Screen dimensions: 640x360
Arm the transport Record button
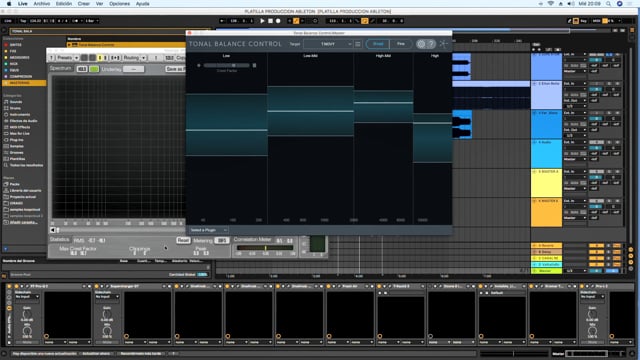tap(278, 21)
